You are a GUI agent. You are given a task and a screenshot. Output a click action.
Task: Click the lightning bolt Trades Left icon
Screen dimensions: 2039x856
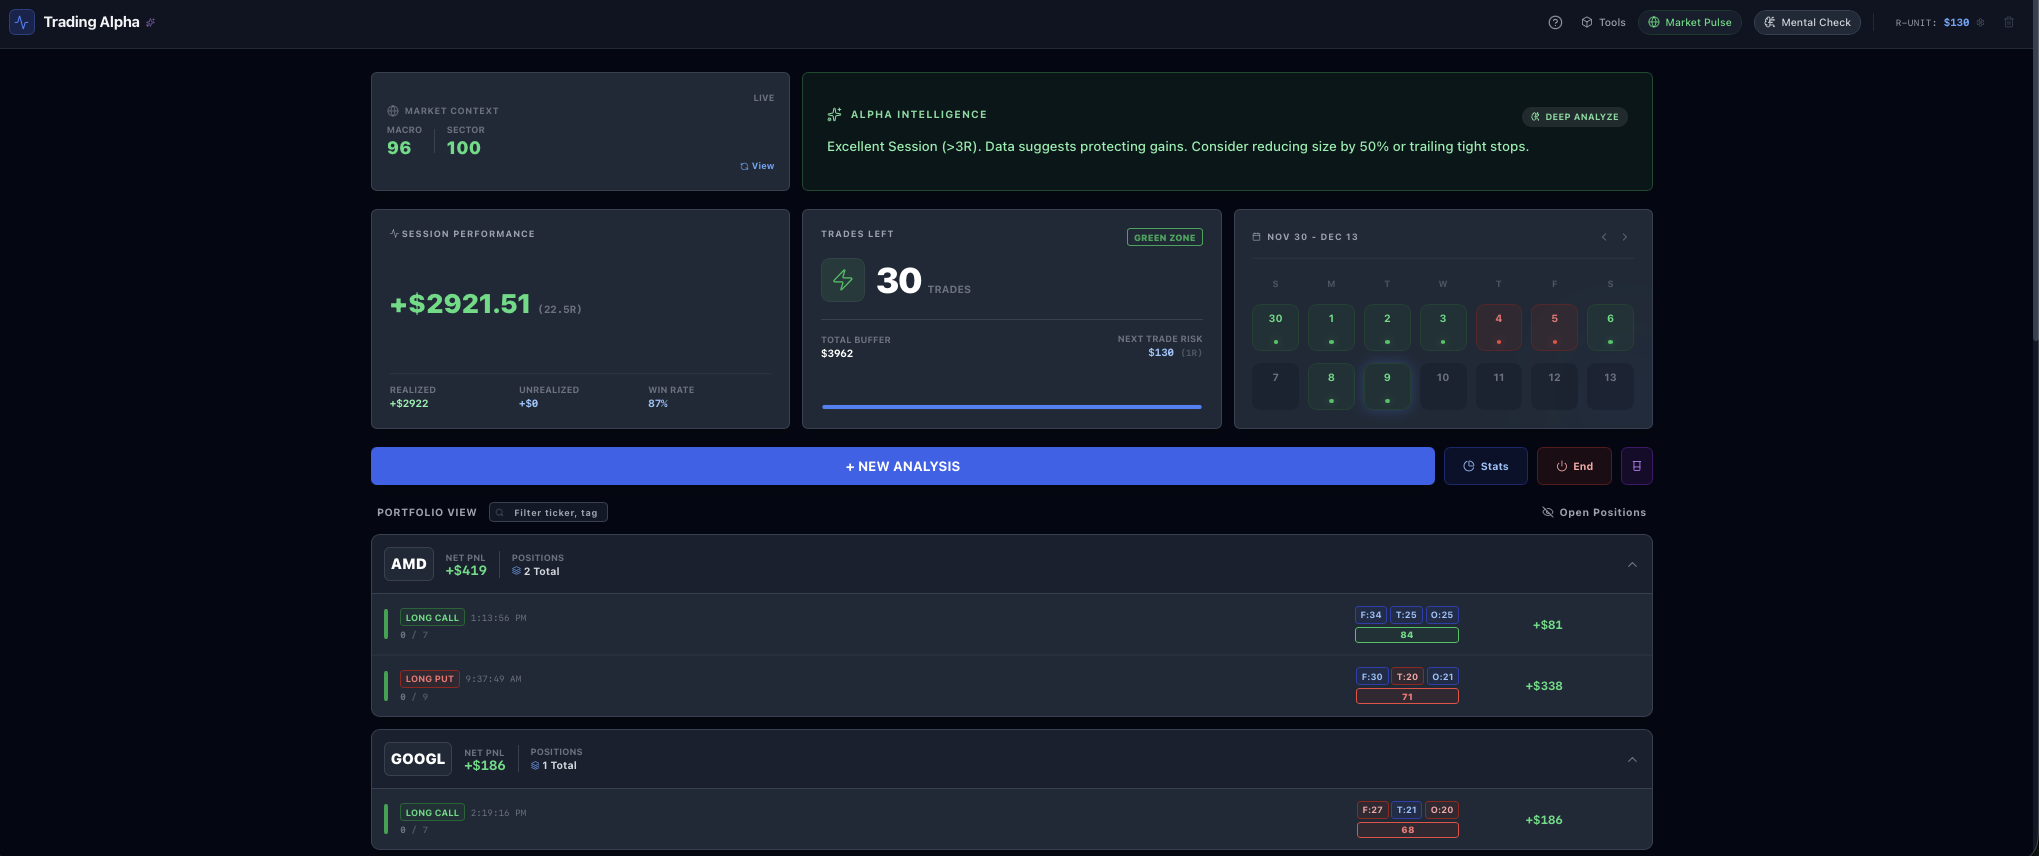tap(843, 280)
